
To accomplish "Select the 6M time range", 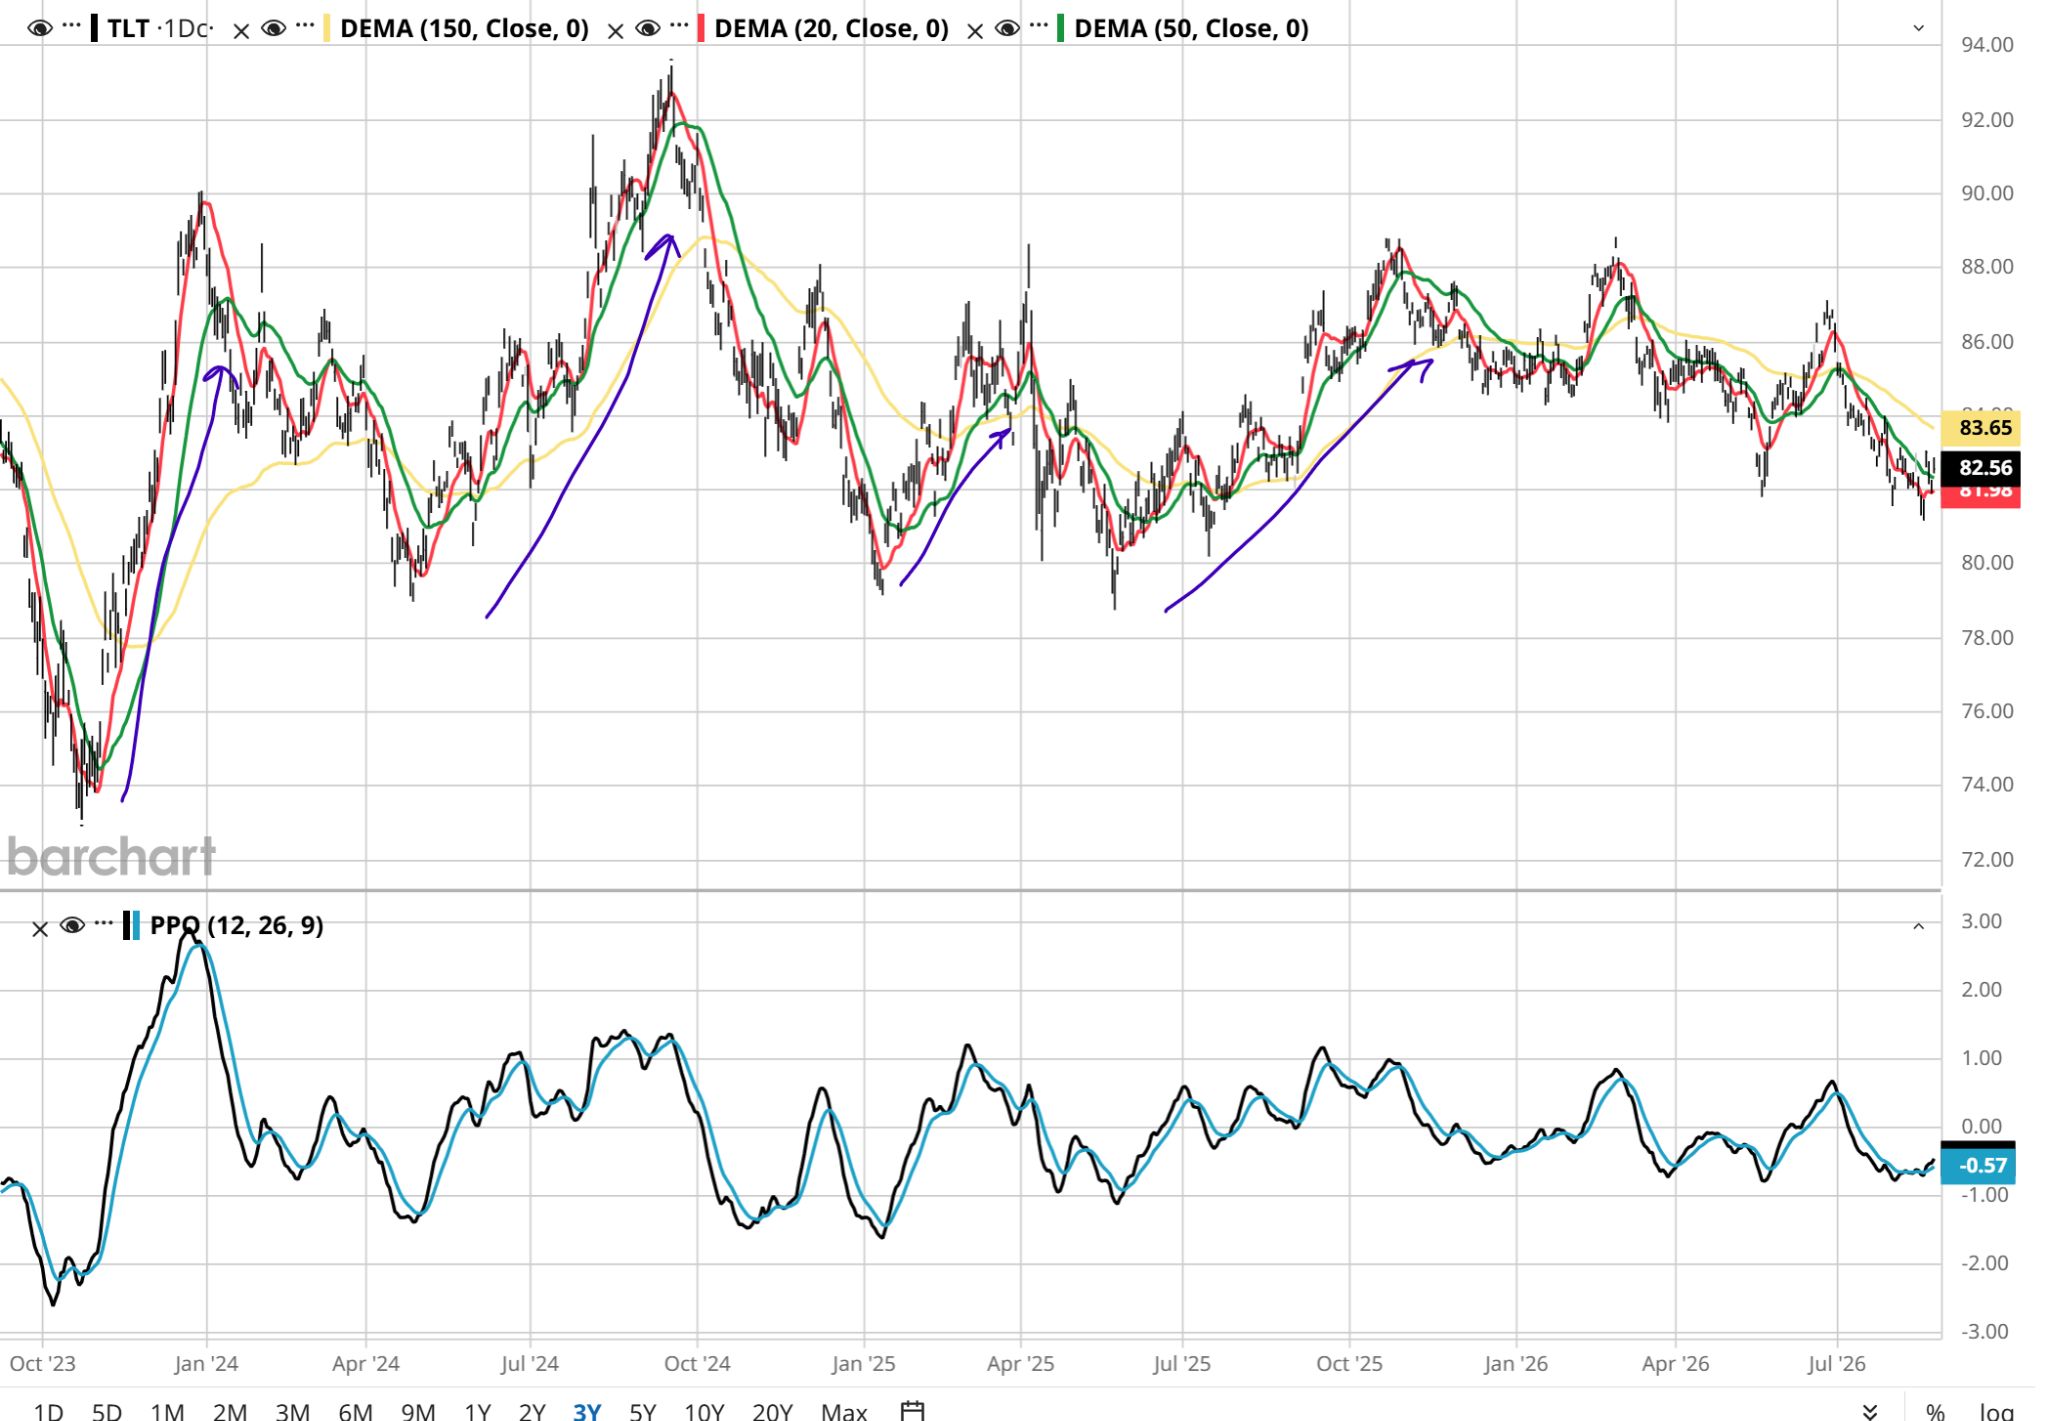I will tap(355, 1411).
